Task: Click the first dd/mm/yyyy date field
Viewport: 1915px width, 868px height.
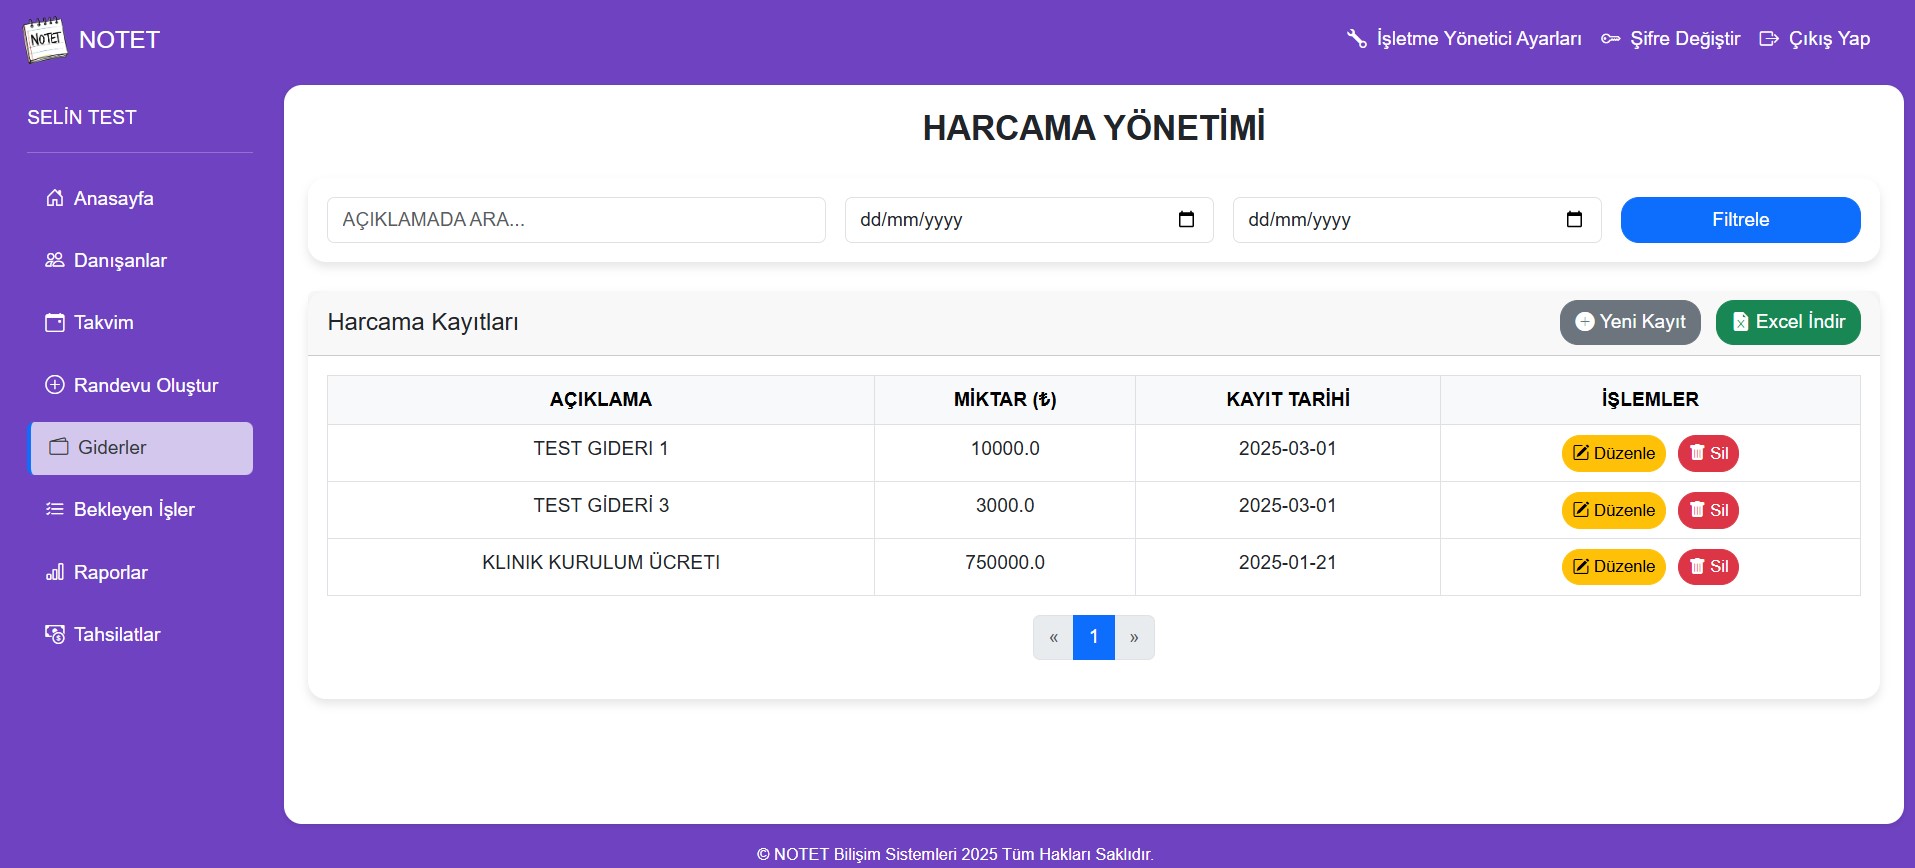Action: pos(1029,220)
